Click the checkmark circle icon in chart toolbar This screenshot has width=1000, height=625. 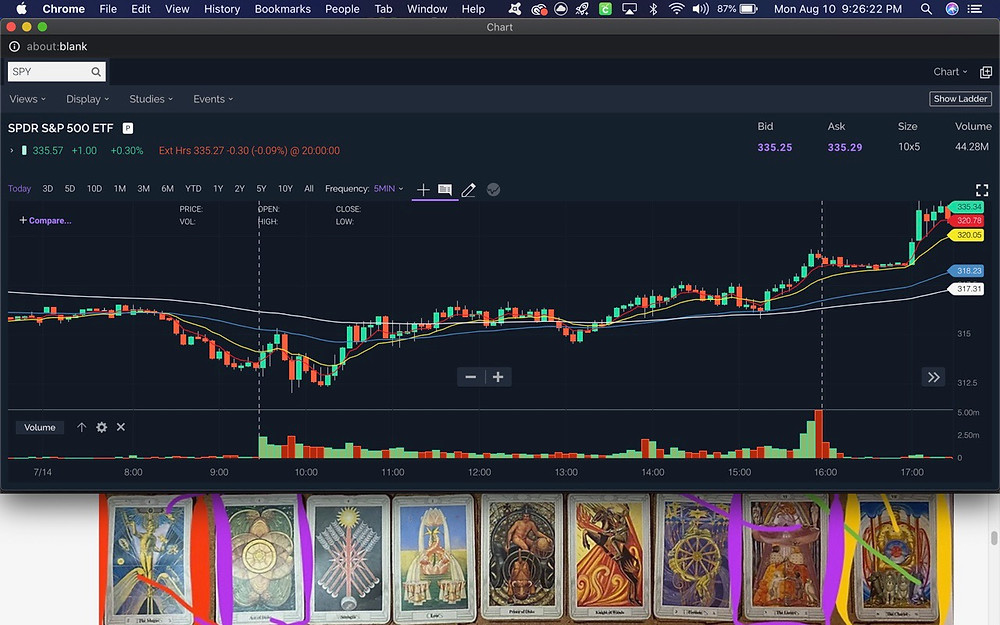tap(493, 189)
